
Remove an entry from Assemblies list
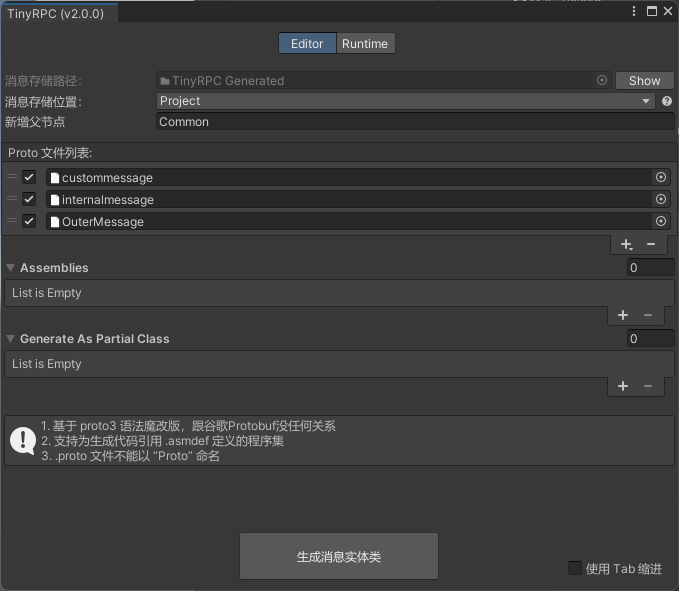click(648, 315)
